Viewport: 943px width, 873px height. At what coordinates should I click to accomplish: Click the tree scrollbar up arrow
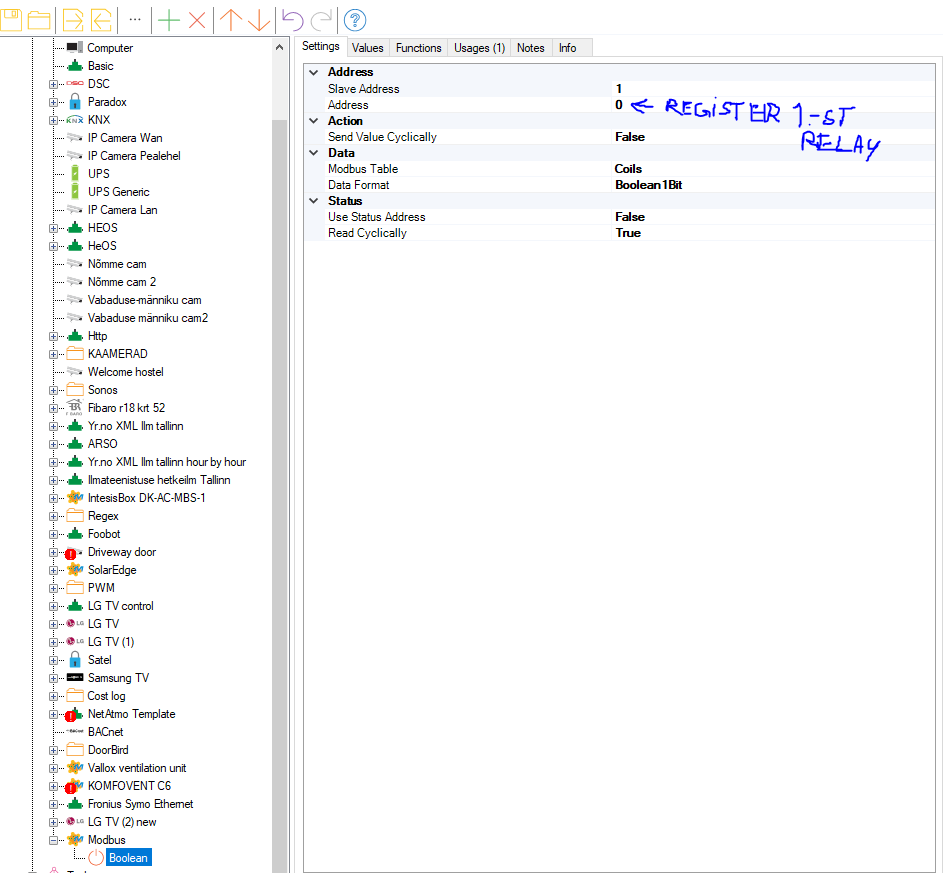point(279,47)
